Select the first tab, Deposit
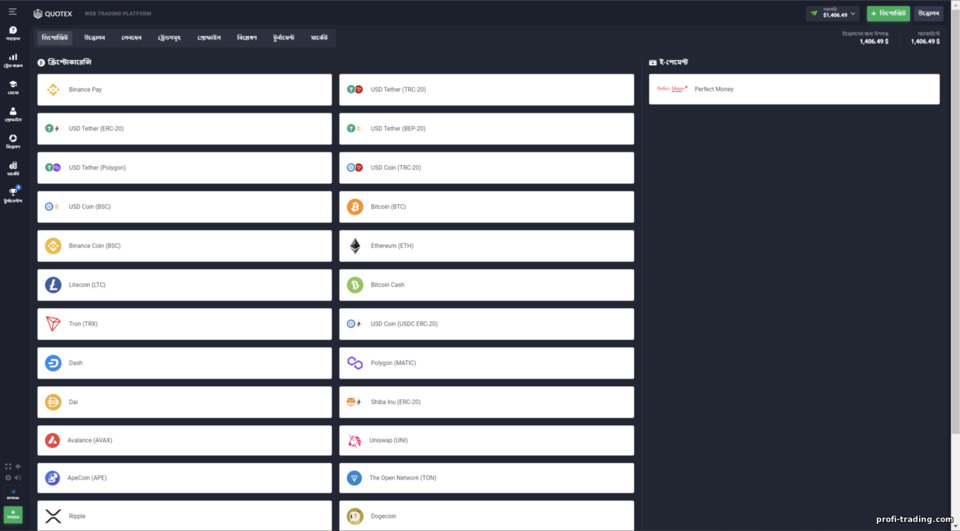The height and width of the screenshot is (531, 960). click(x=54, y=38)
